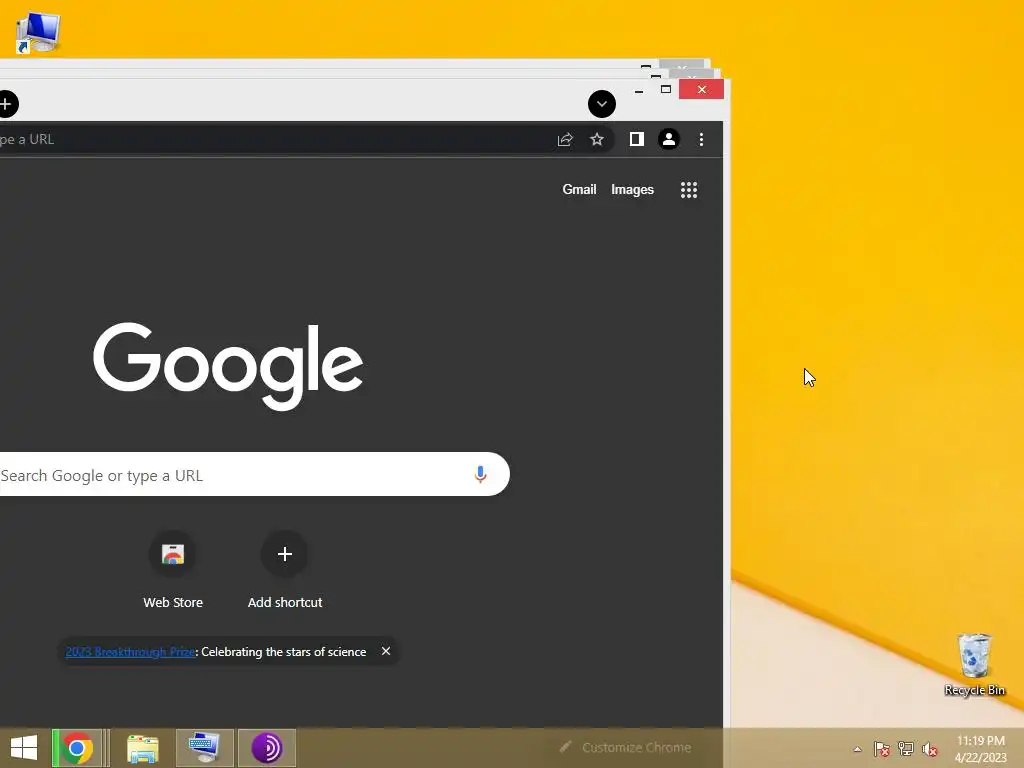This screenshot has height=768, width=1024.
Task: Open the tab search dropdown arrow
Action: click(601, 104)
